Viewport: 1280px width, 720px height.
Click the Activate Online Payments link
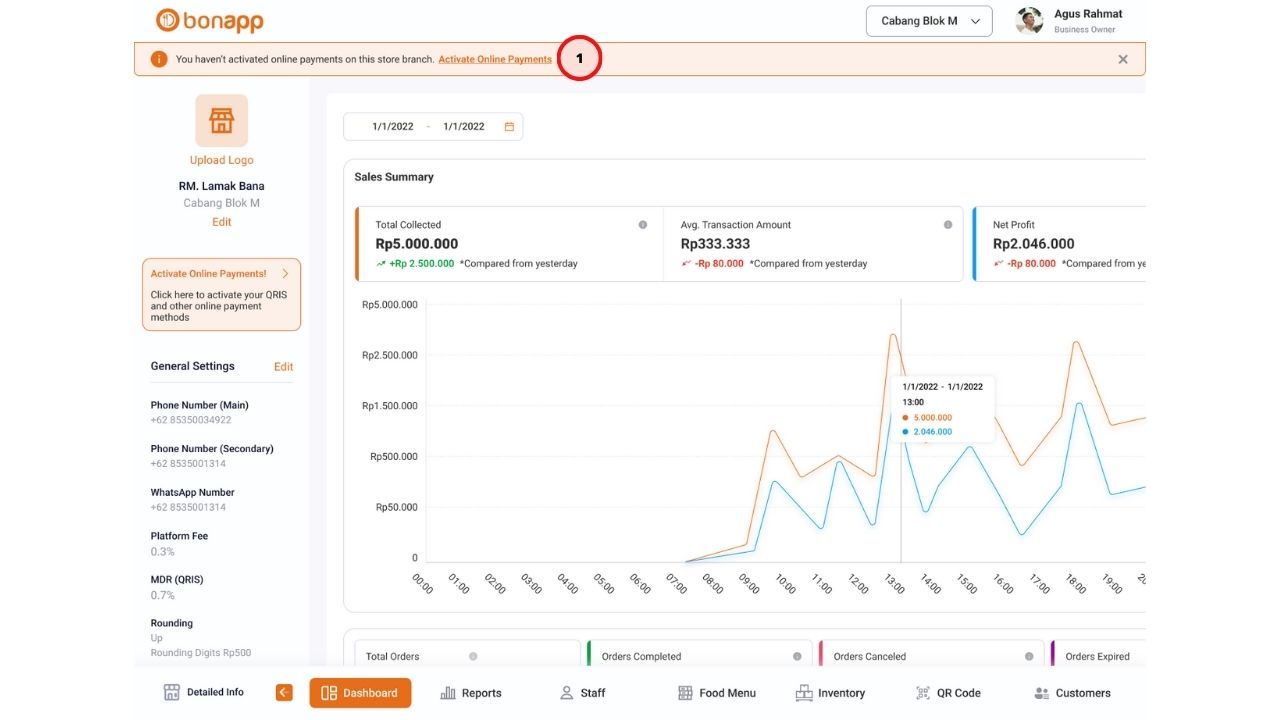pos(495,59)
